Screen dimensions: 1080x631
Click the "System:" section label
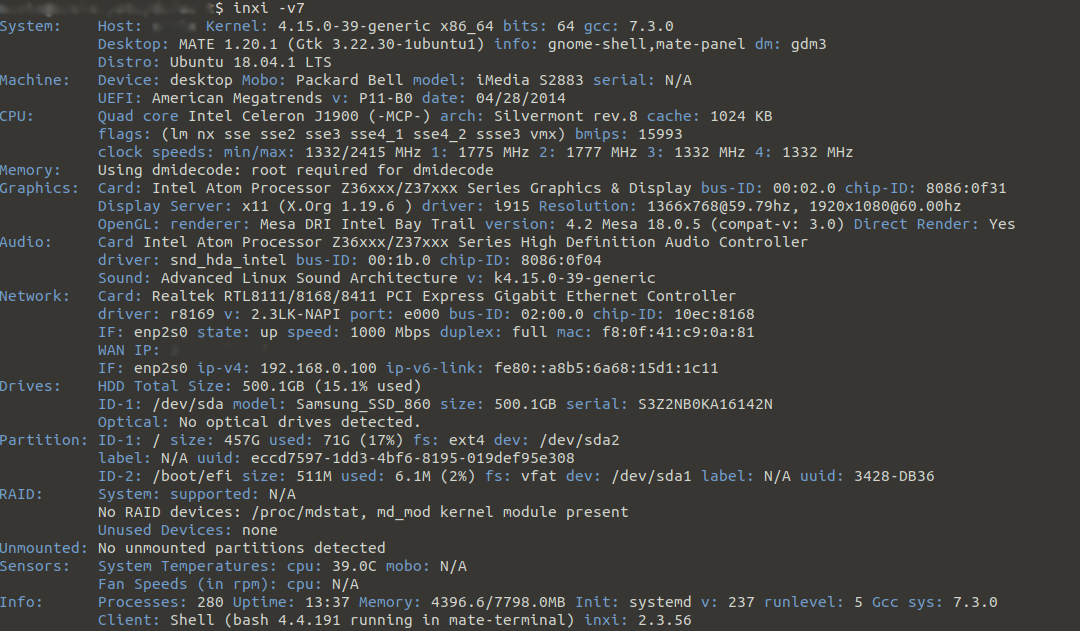30,26
